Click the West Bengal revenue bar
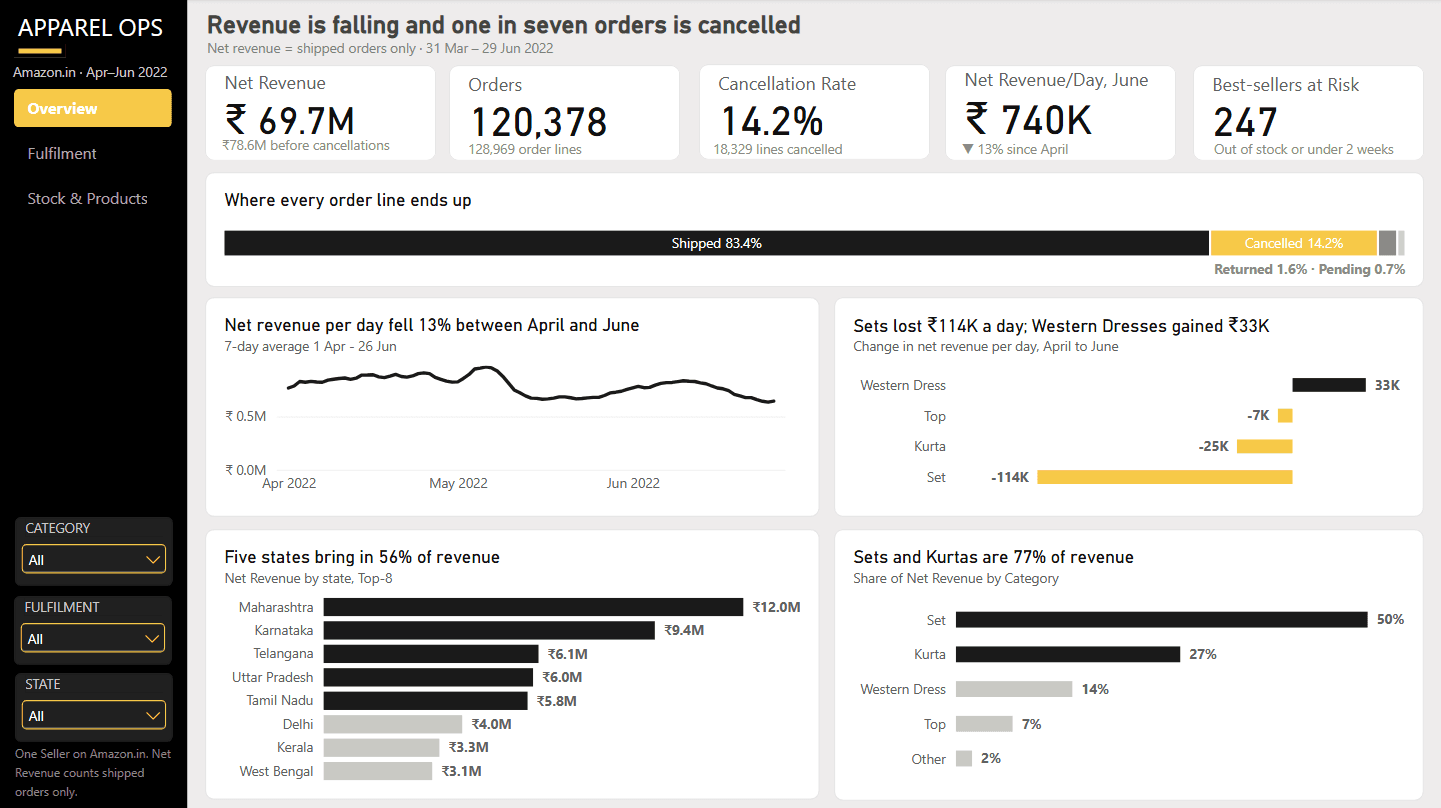 pyautogui.click(x=378, y=771)
